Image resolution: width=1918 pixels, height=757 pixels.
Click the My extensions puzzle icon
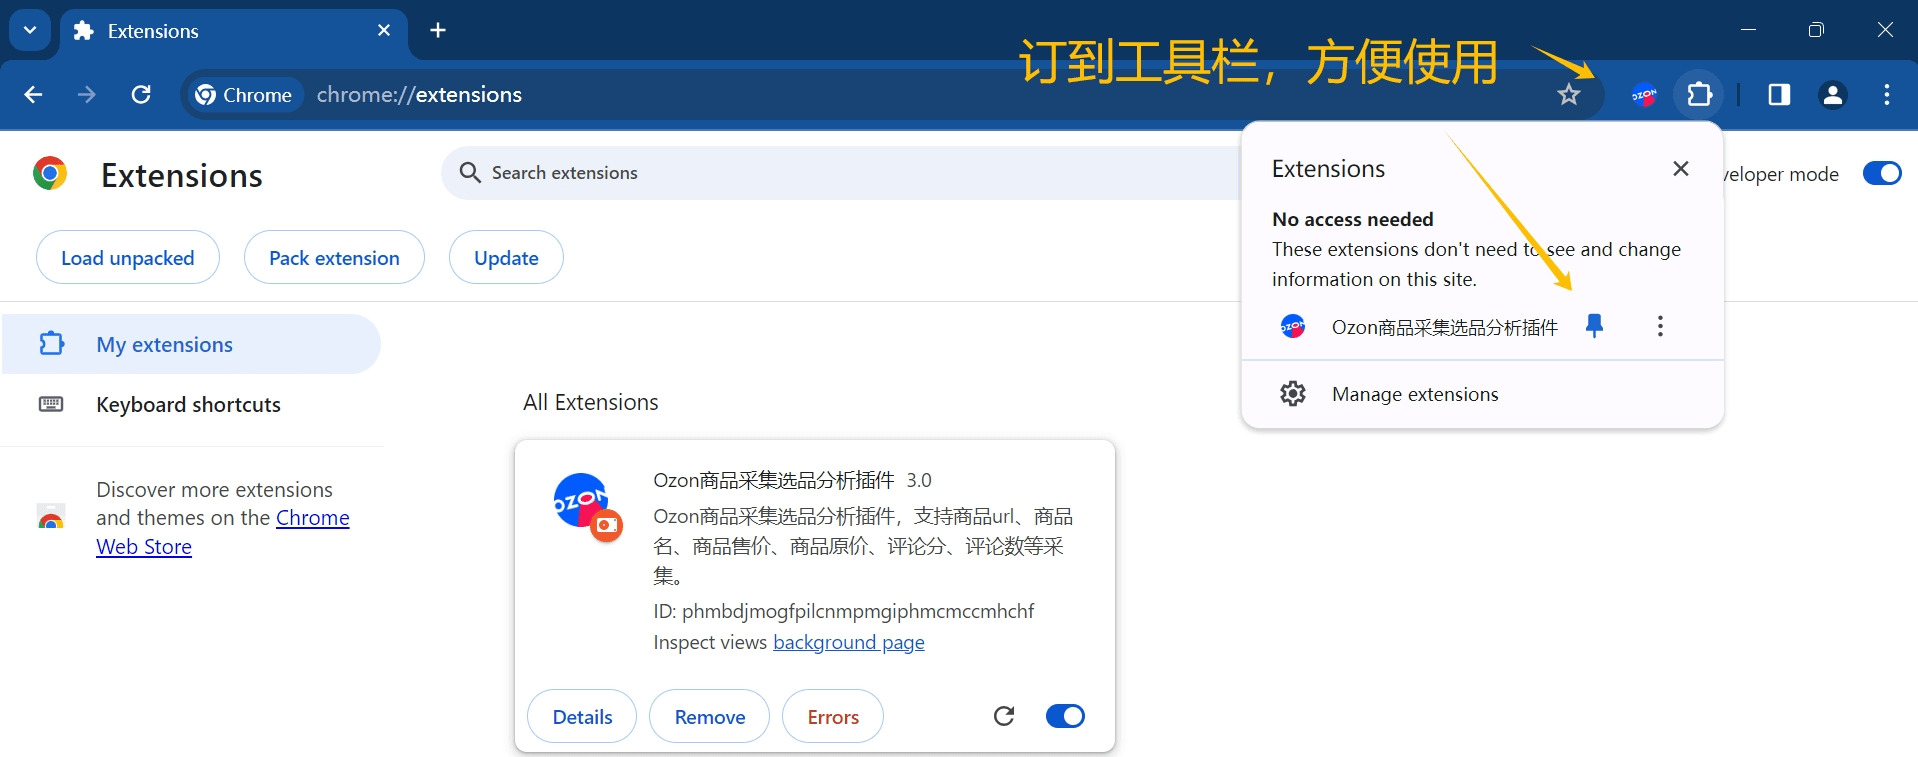[x=51, y=344]
